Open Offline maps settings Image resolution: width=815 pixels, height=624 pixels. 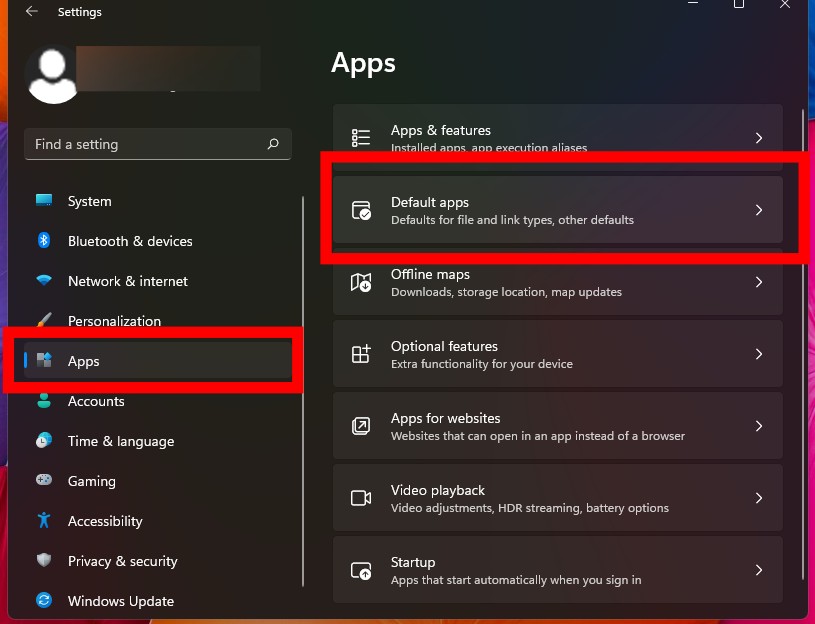tap(558, 282)
